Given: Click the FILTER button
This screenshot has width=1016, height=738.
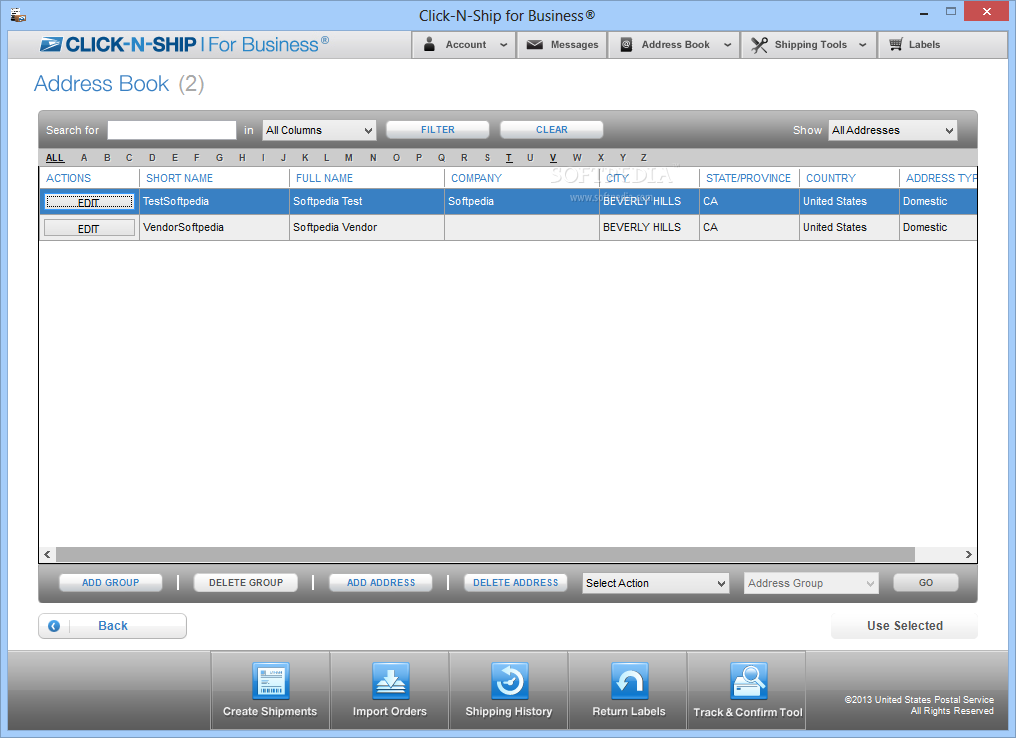Looking at the screenshot, I should click(437, 130).
